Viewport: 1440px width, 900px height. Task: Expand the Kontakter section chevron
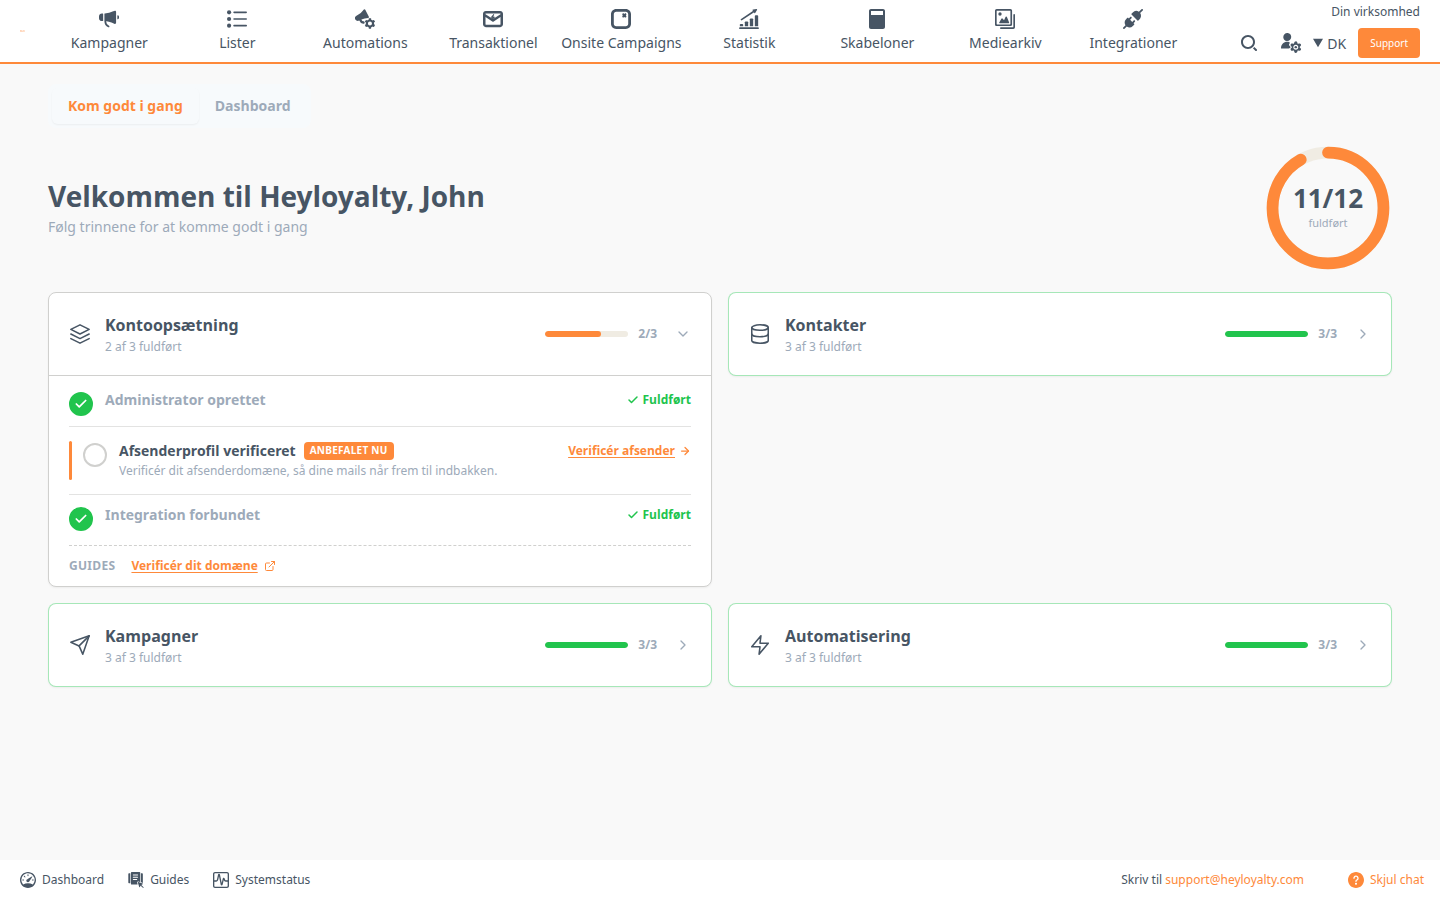pyautogui.click(x=1363, y=334)
